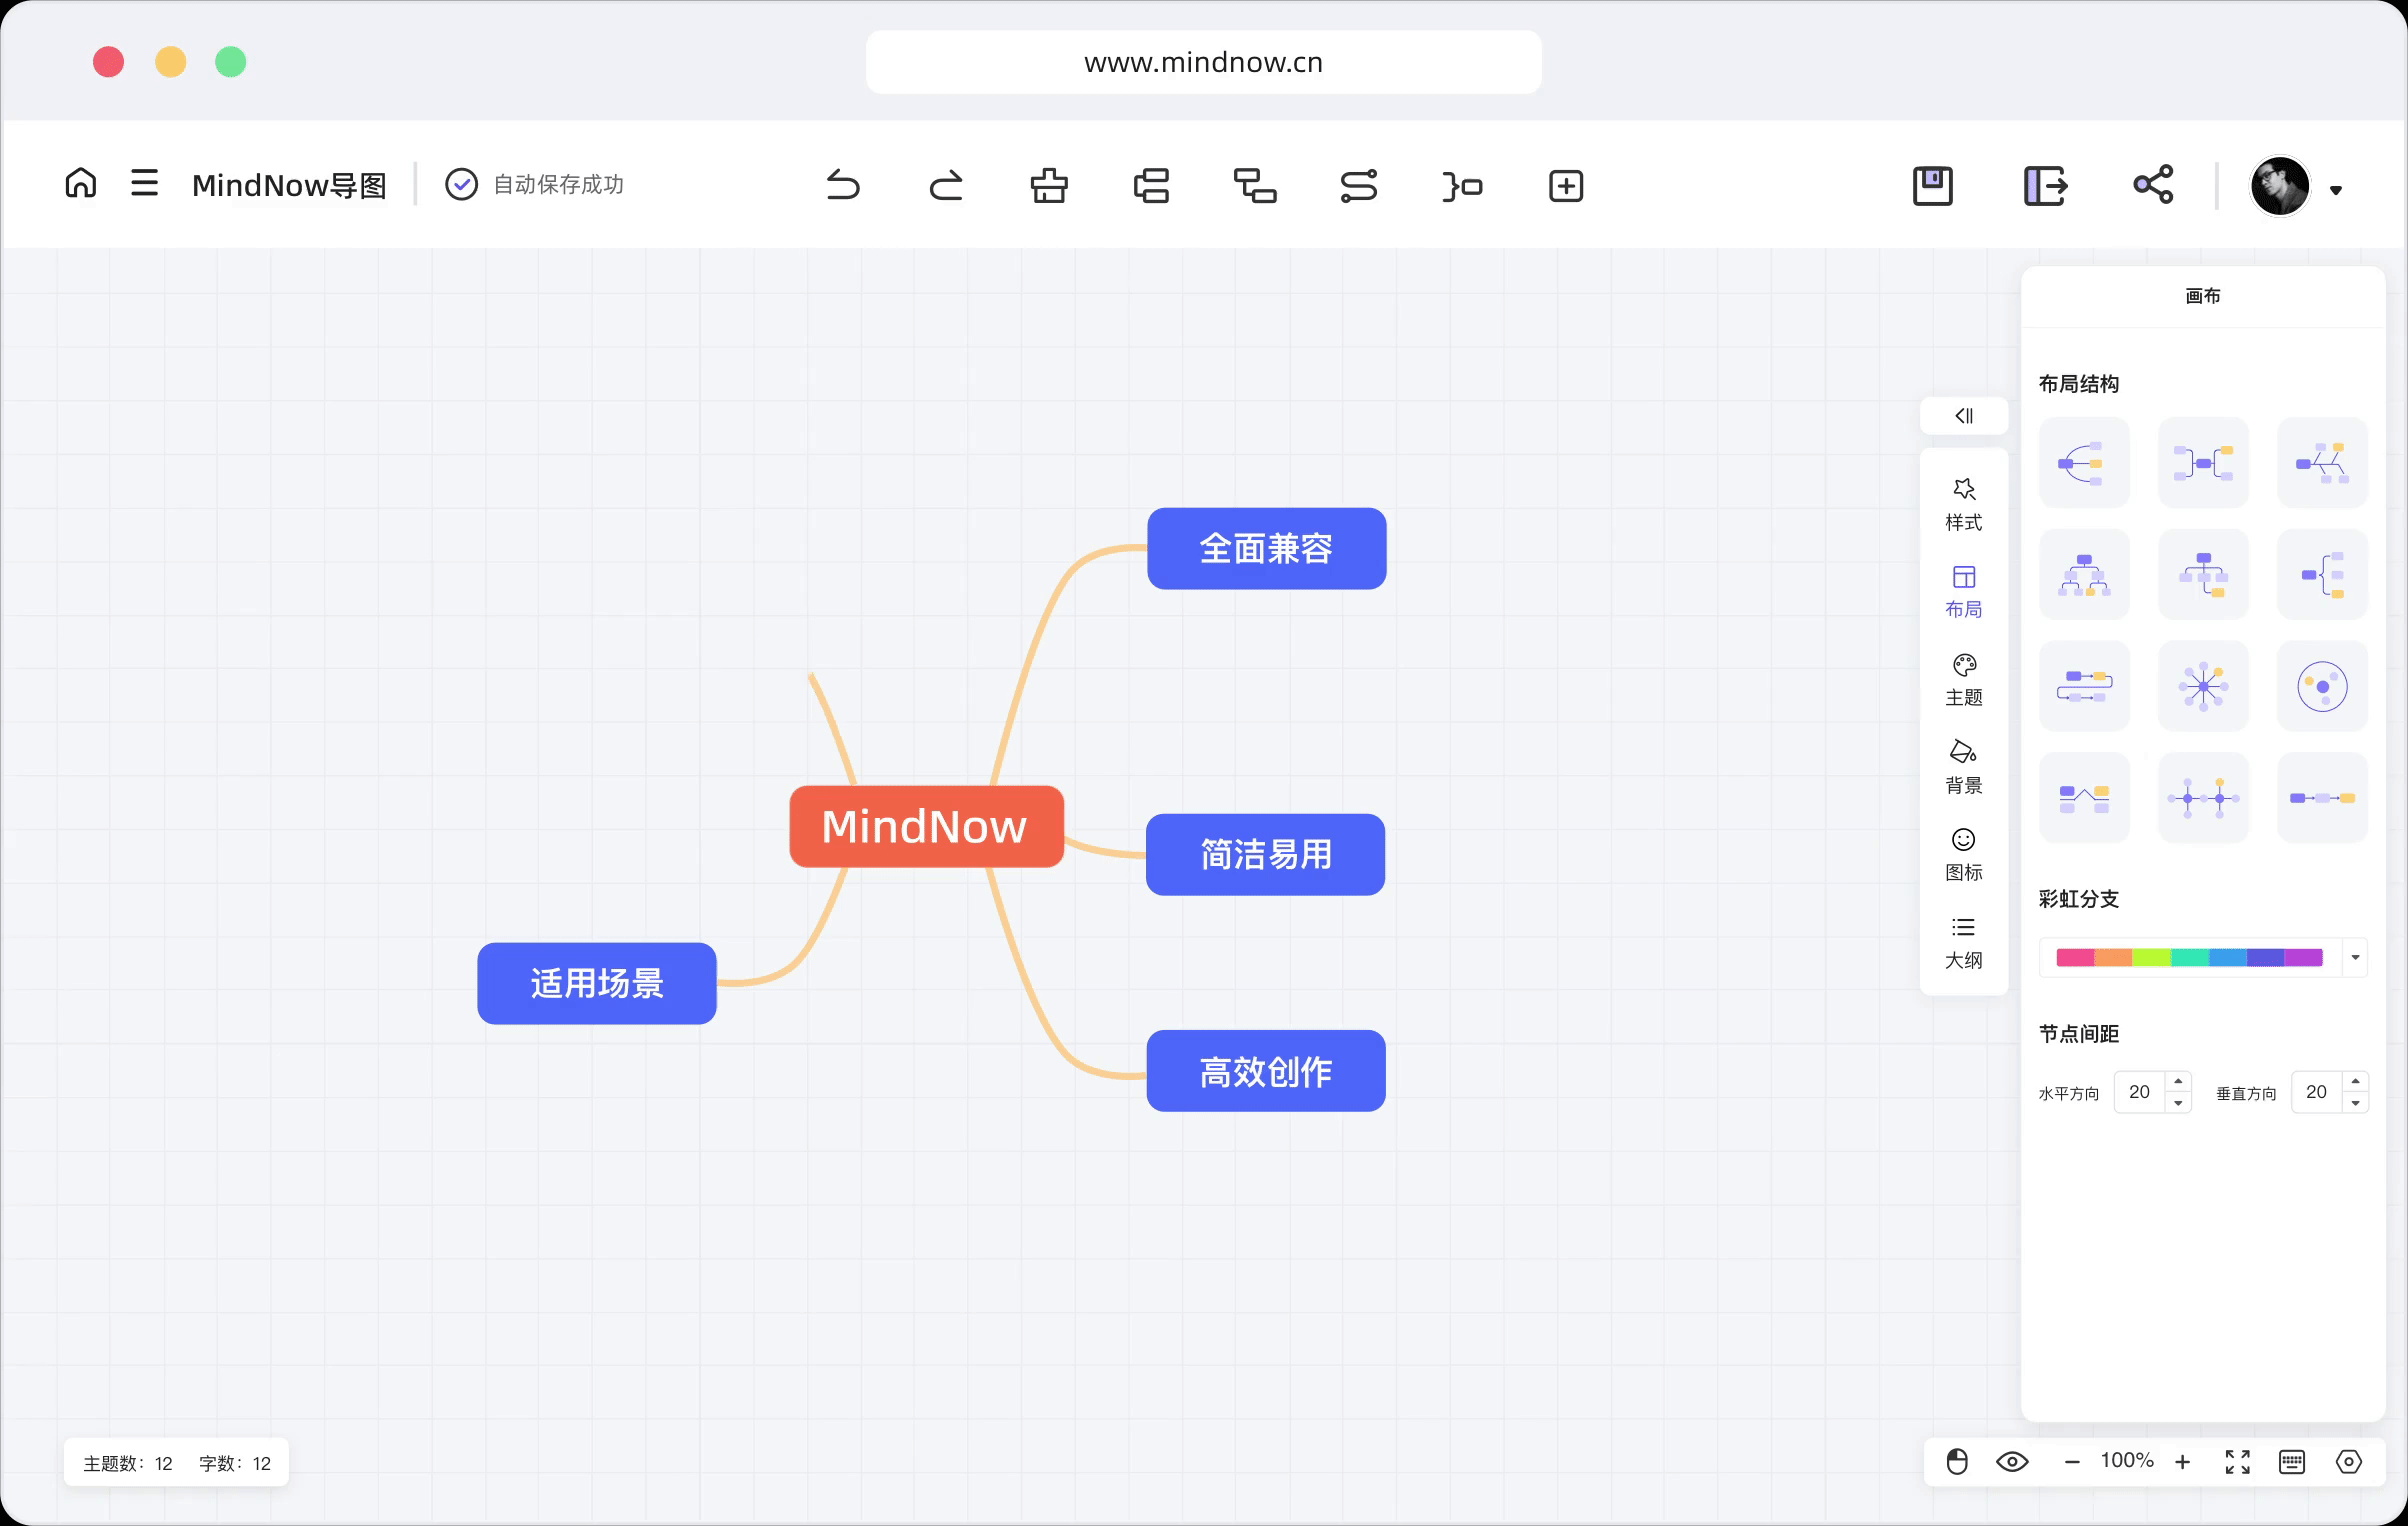The image size is (2408, 1526).
Task: Open the 大纲 outline tab
Action: pyautogui.click(x=1964, y=943)
